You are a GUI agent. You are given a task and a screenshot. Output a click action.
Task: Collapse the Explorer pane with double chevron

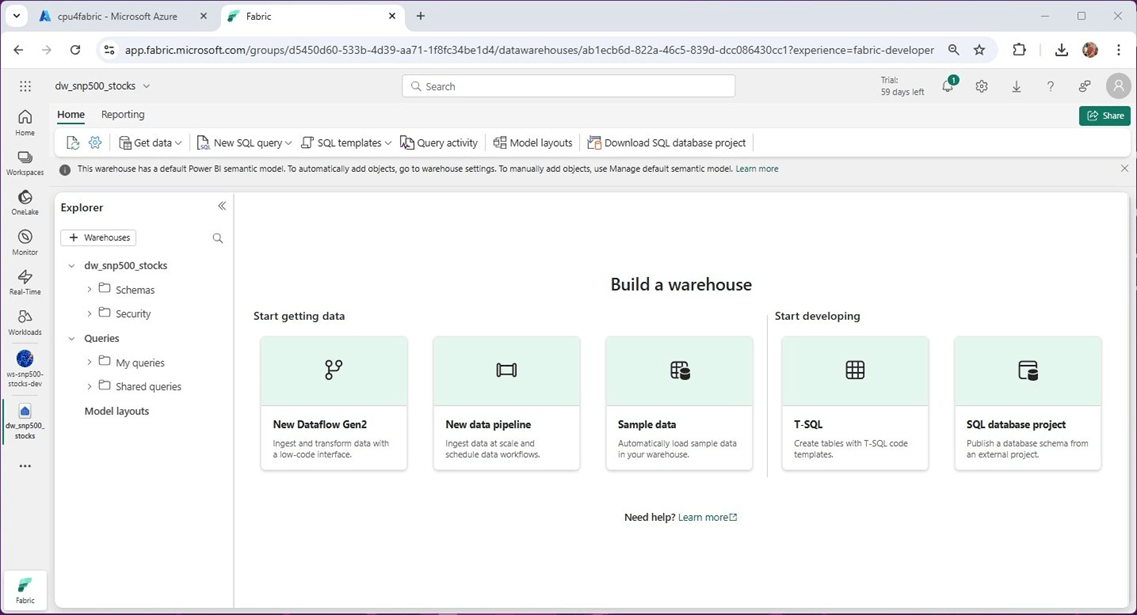222,206
